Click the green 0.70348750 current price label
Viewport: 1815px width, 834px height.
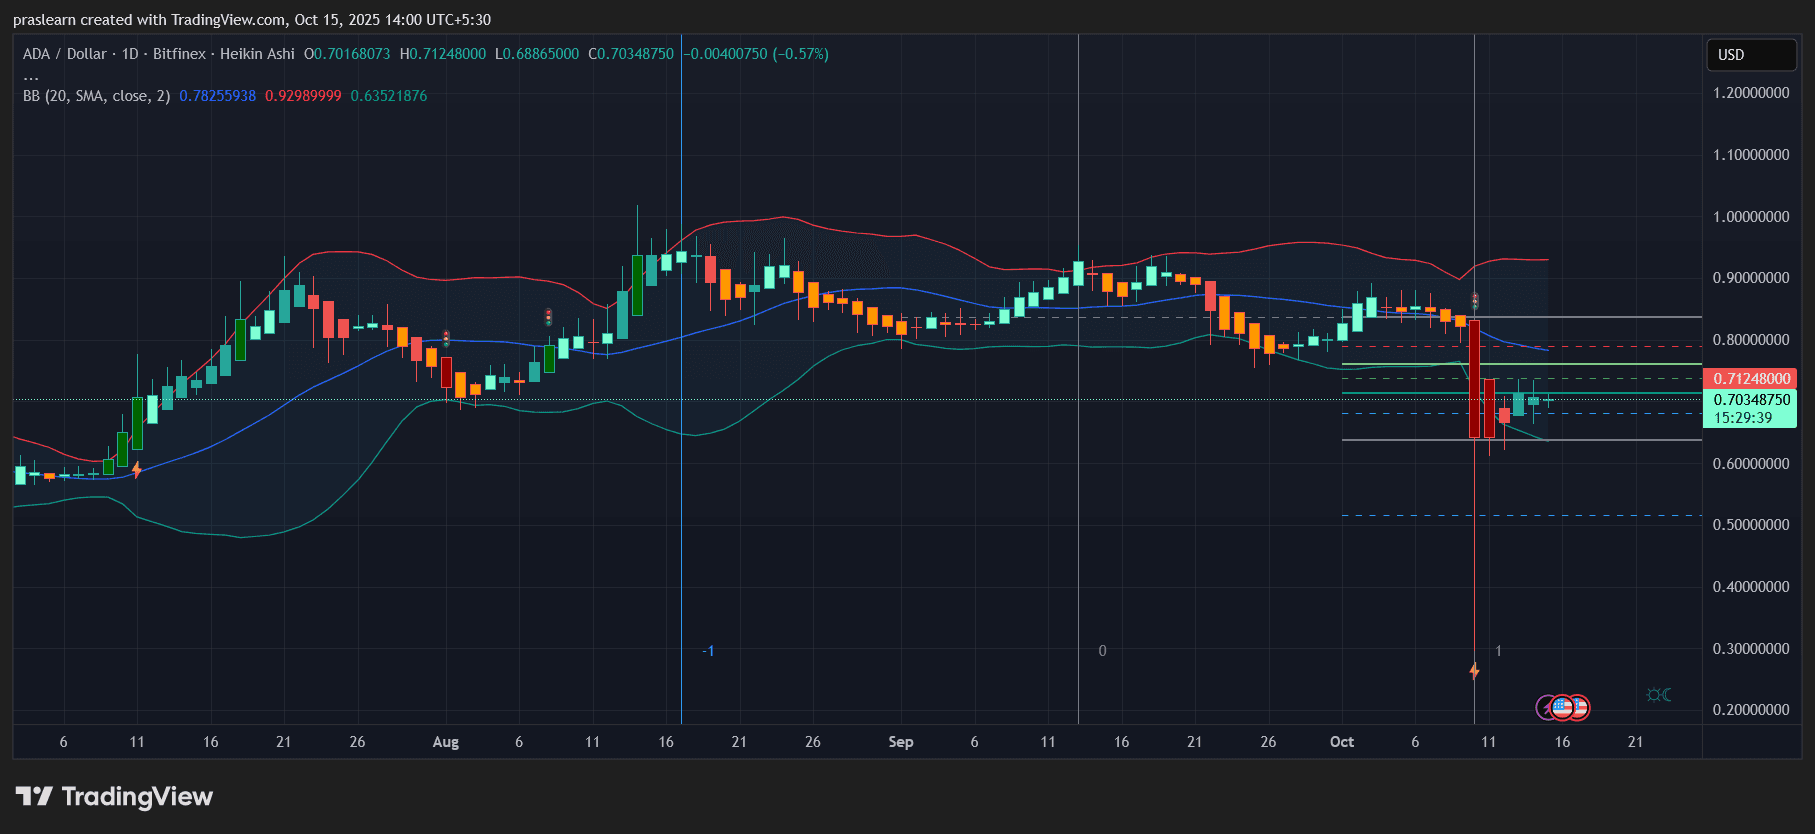pyautogui.click(x=1750, y=400)
